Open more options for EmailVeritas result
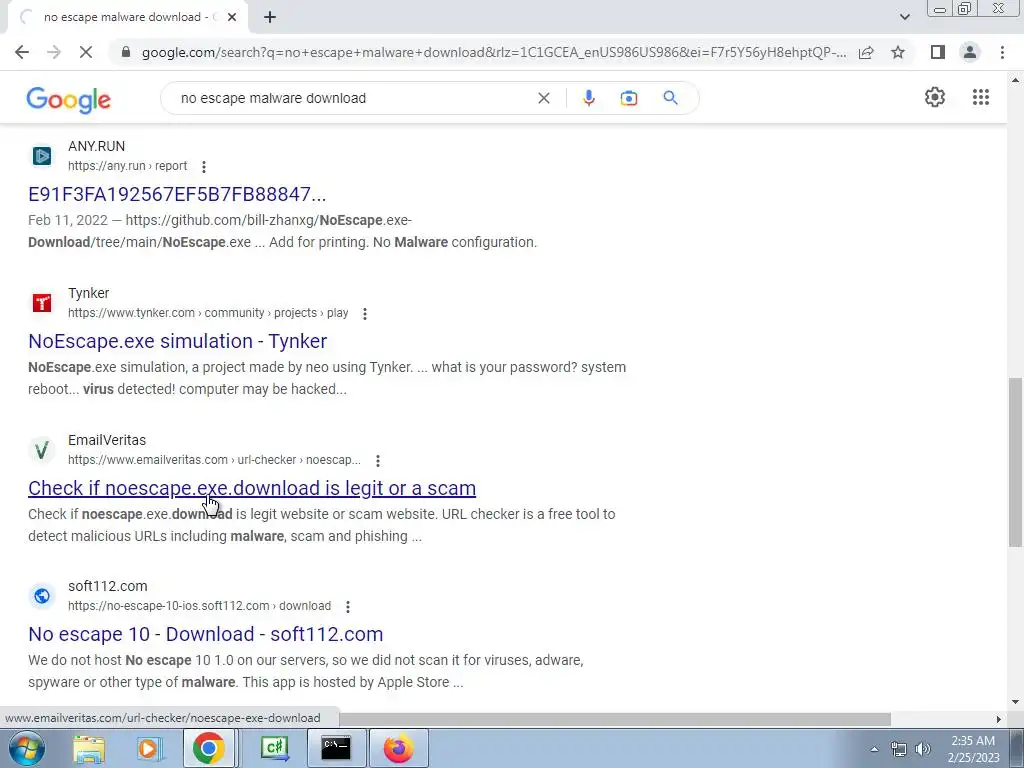The height and width of the screenshot is (768, 1024). (377, 460)
